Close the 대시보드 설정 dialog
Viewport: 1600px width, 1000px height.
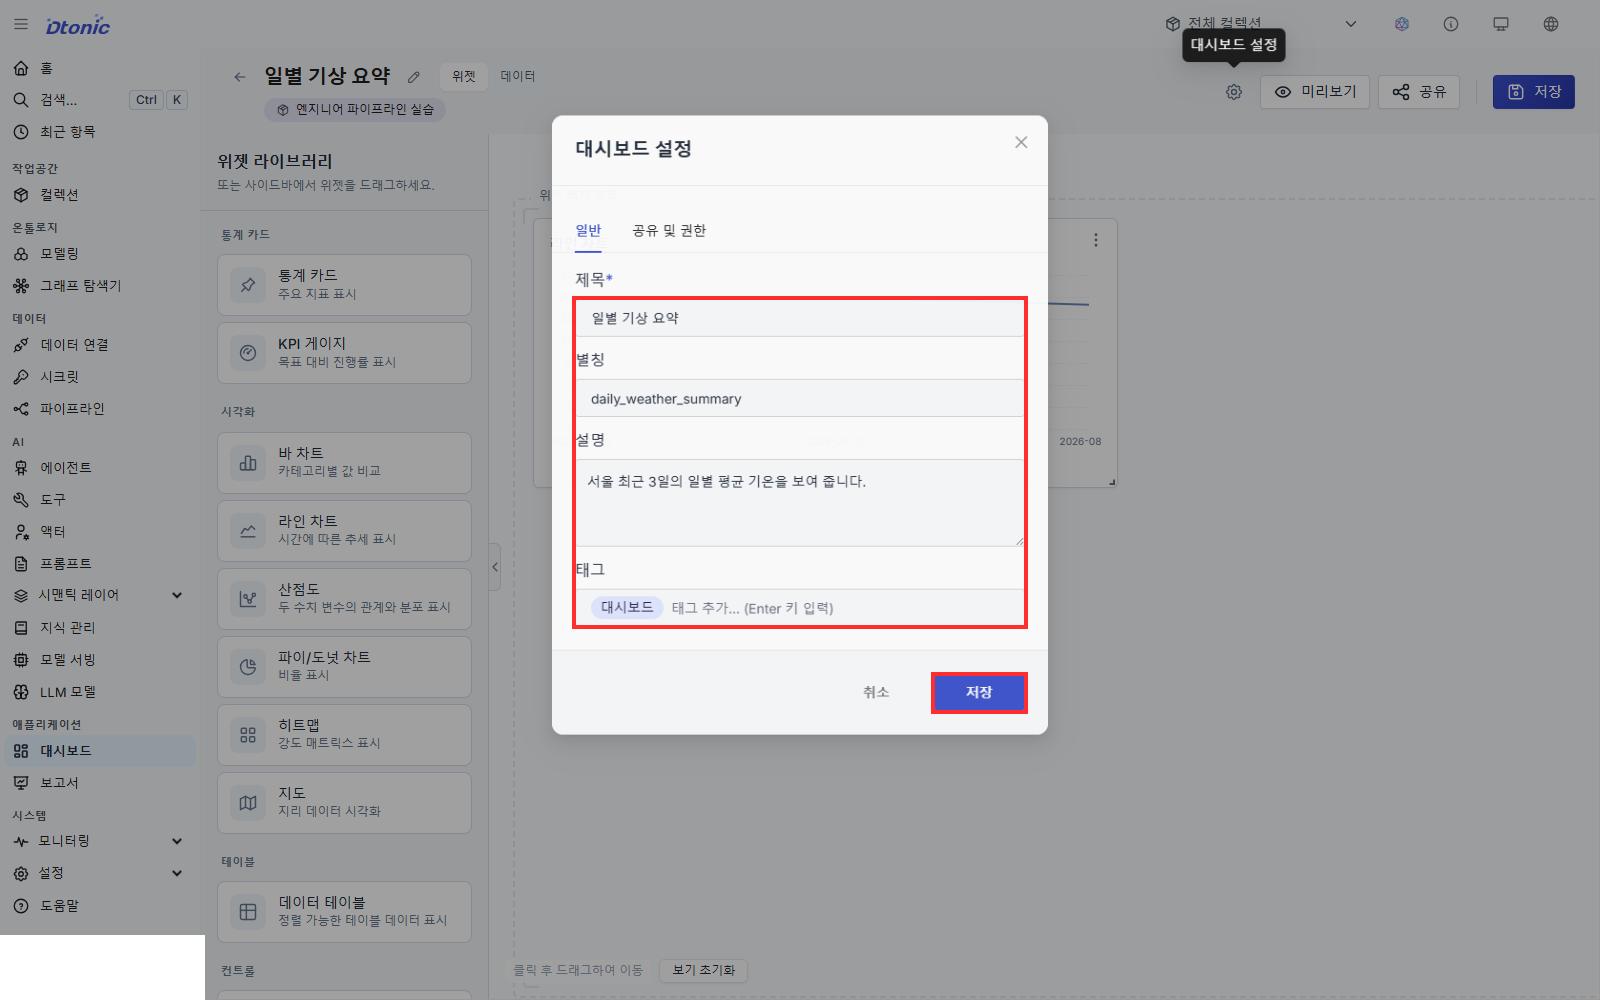(x=1021, y=142)
